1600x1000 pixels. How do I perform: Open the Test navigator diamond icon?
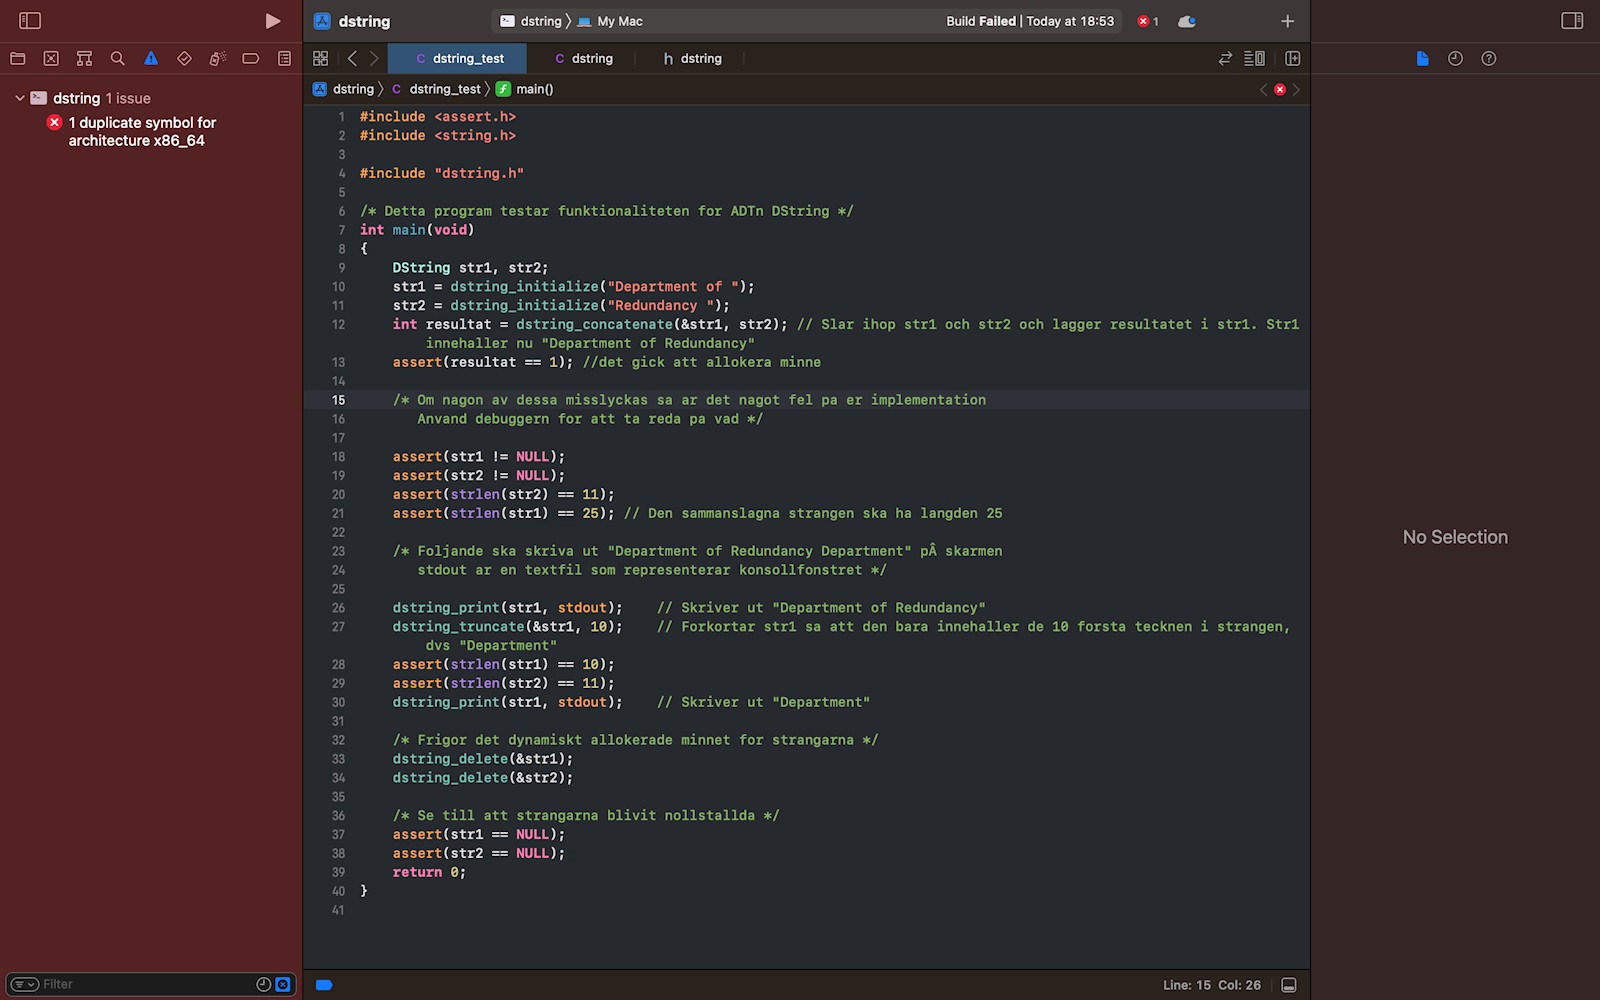click(184, 59)
